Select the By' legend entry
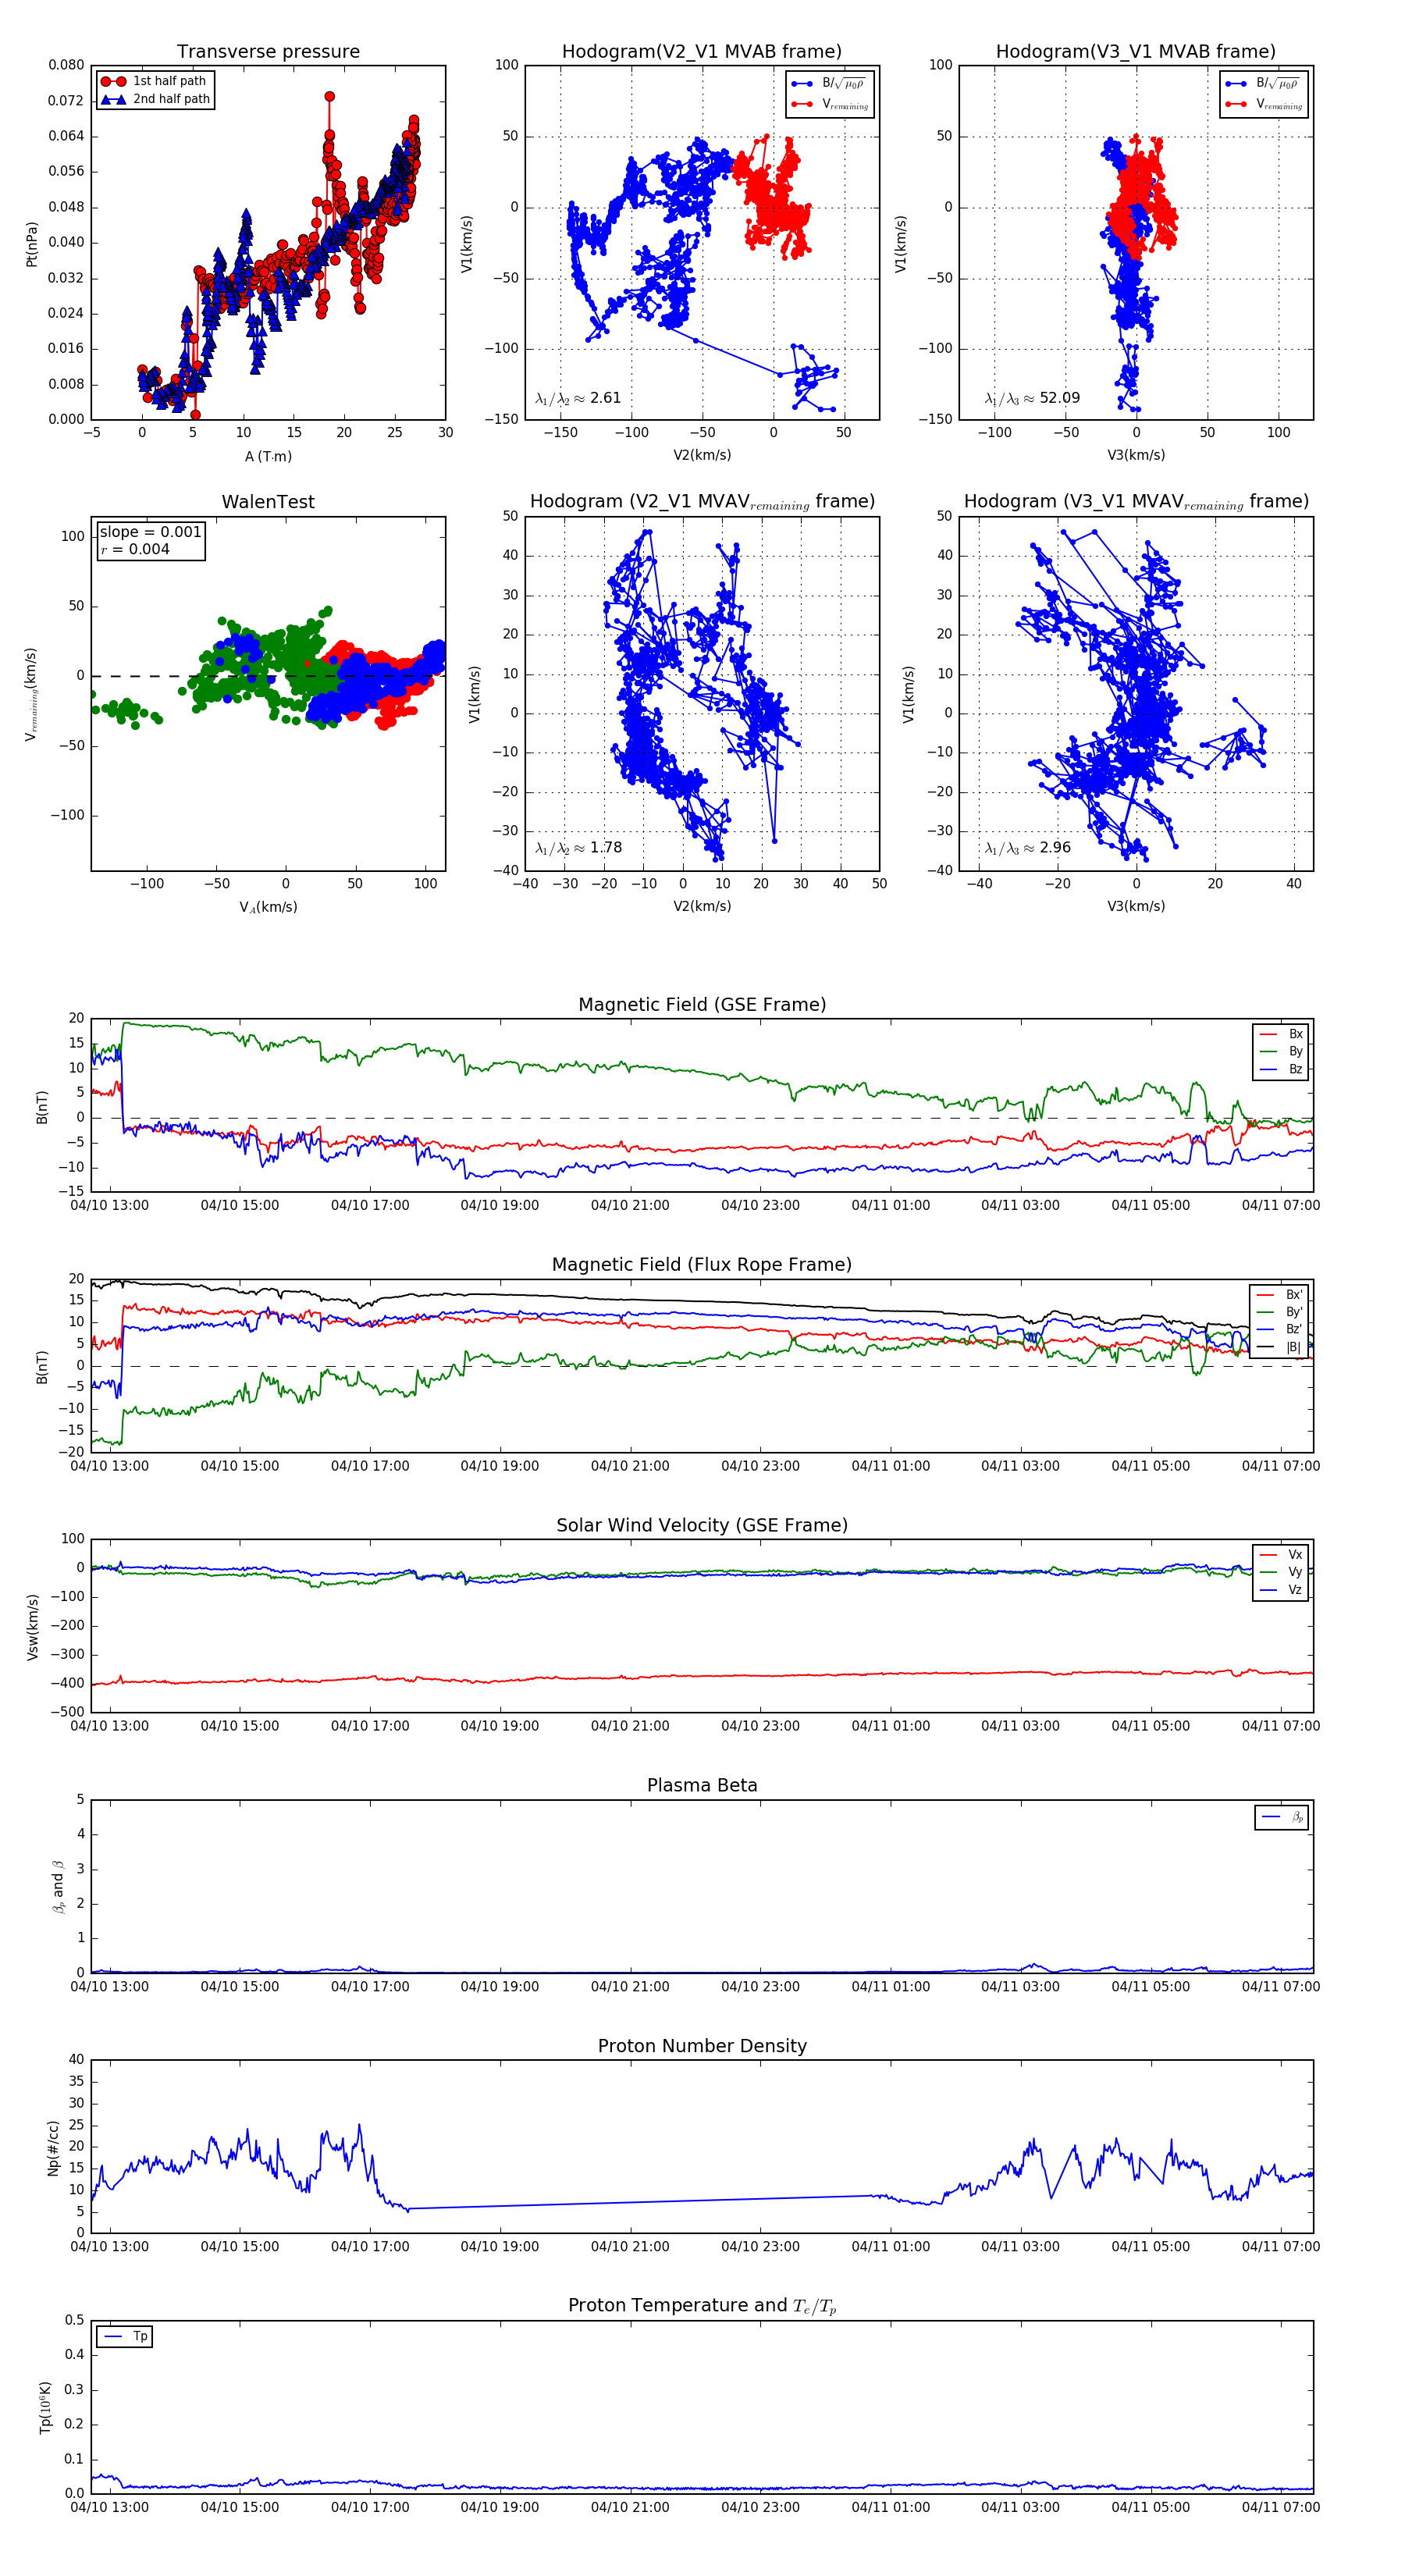The image size is (1405, 2576). 1279,1312
